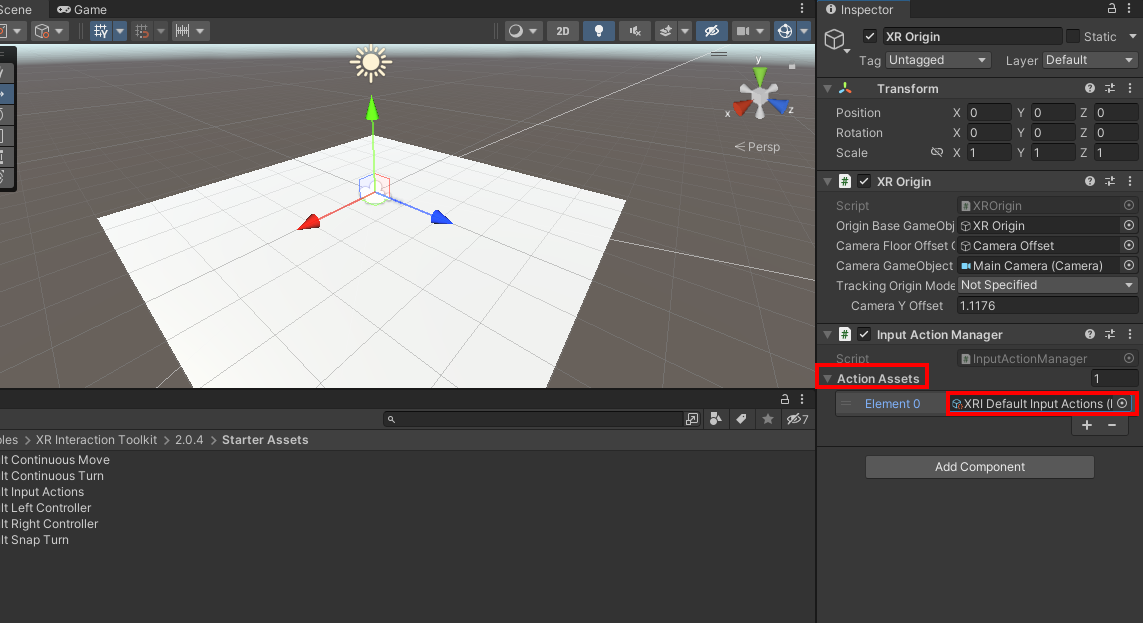The width and height of the screenshot is (1143, 623).
Task: Uncheck the Input Action Manager component
Action: (864, 334)
